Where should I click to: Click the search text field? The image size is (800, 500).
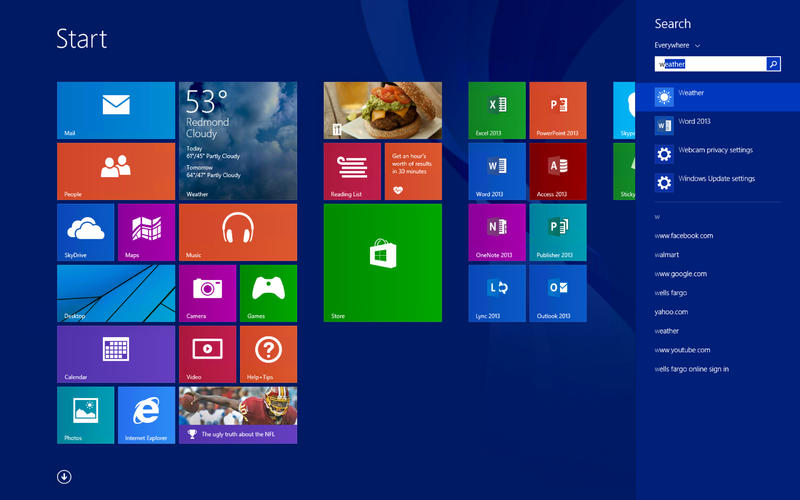[x=710, y=64]
